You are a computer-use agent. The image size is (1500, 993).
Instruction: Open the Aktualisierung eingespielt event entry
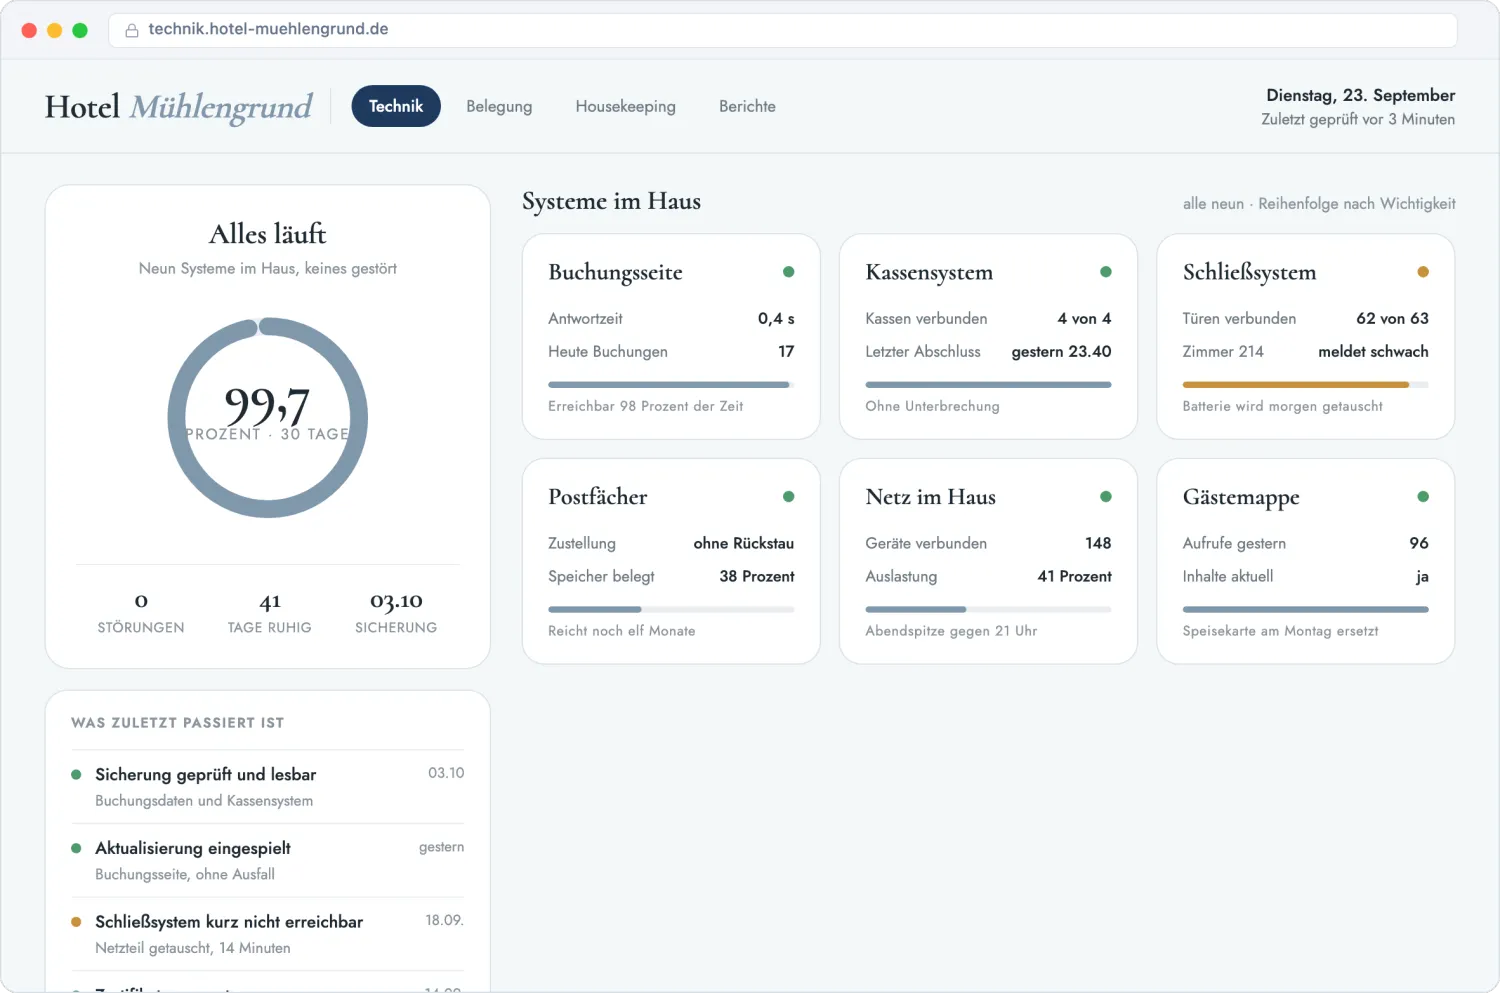(x=267, y=860)
